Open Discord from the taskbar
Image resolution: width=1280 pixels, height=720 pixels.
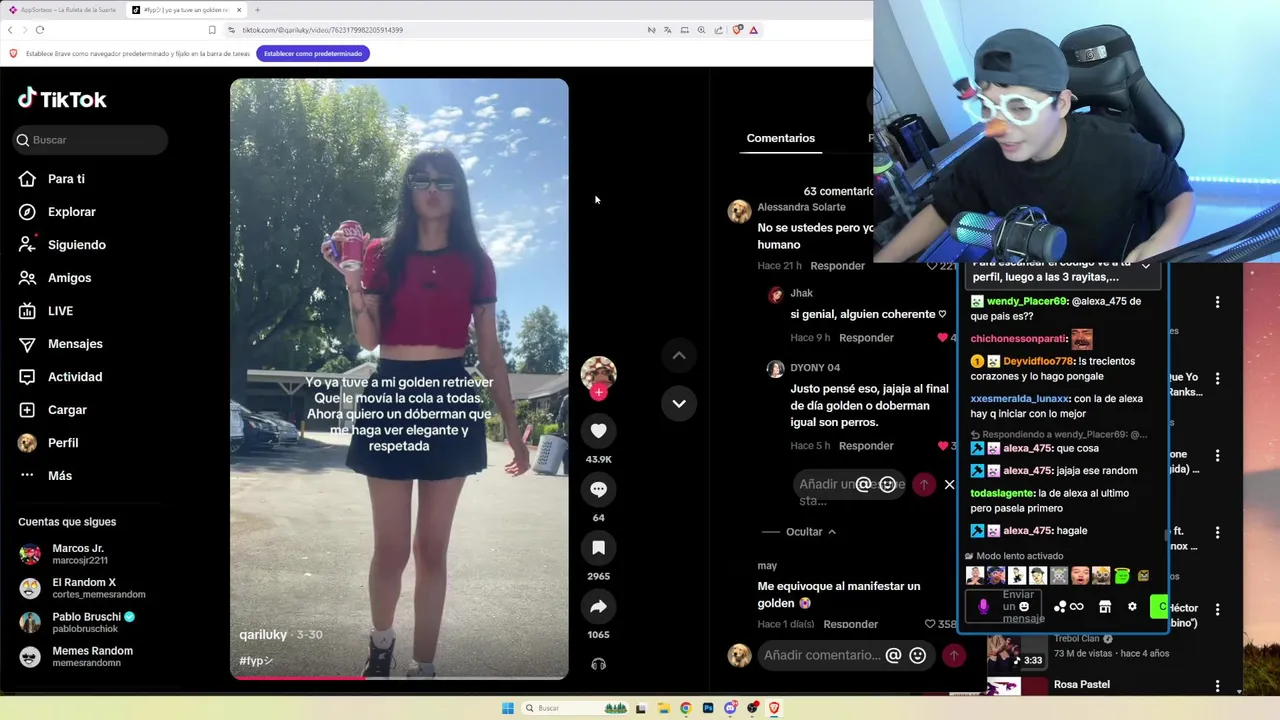730,708
